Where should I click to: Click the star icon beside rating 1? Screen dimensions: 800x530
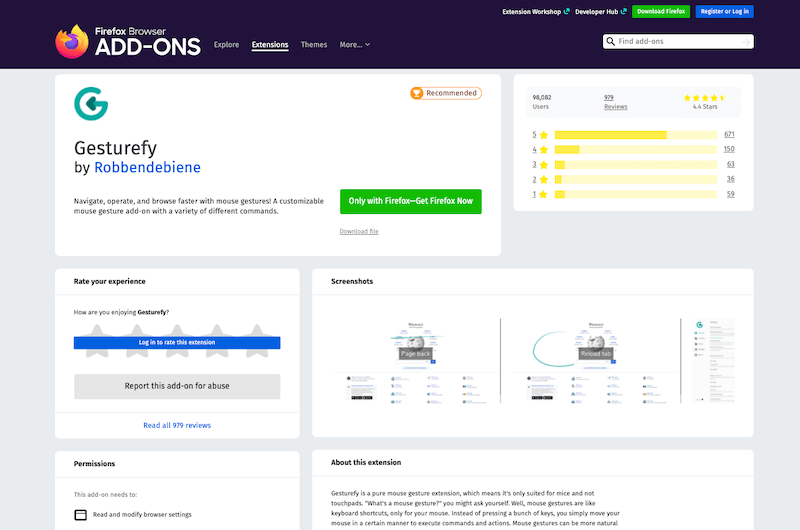[544, 194]
